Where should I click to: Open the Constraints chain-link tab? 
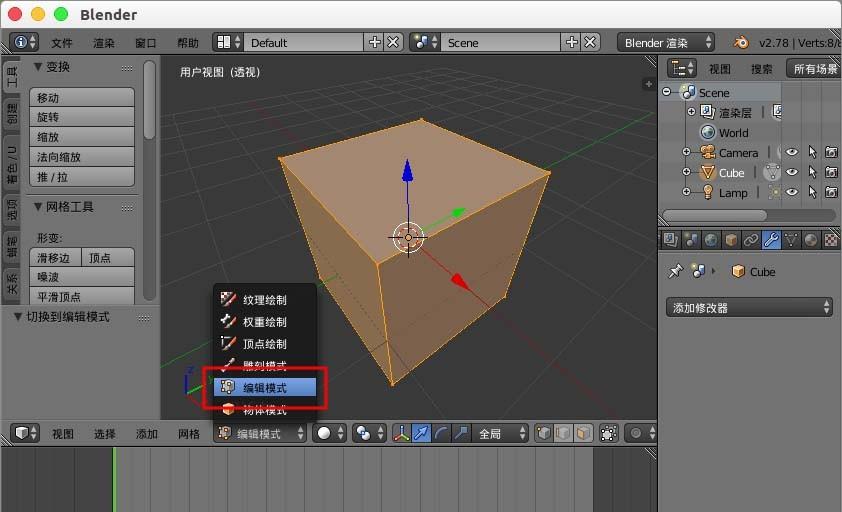pyautogui.click(x=751, y=240)
